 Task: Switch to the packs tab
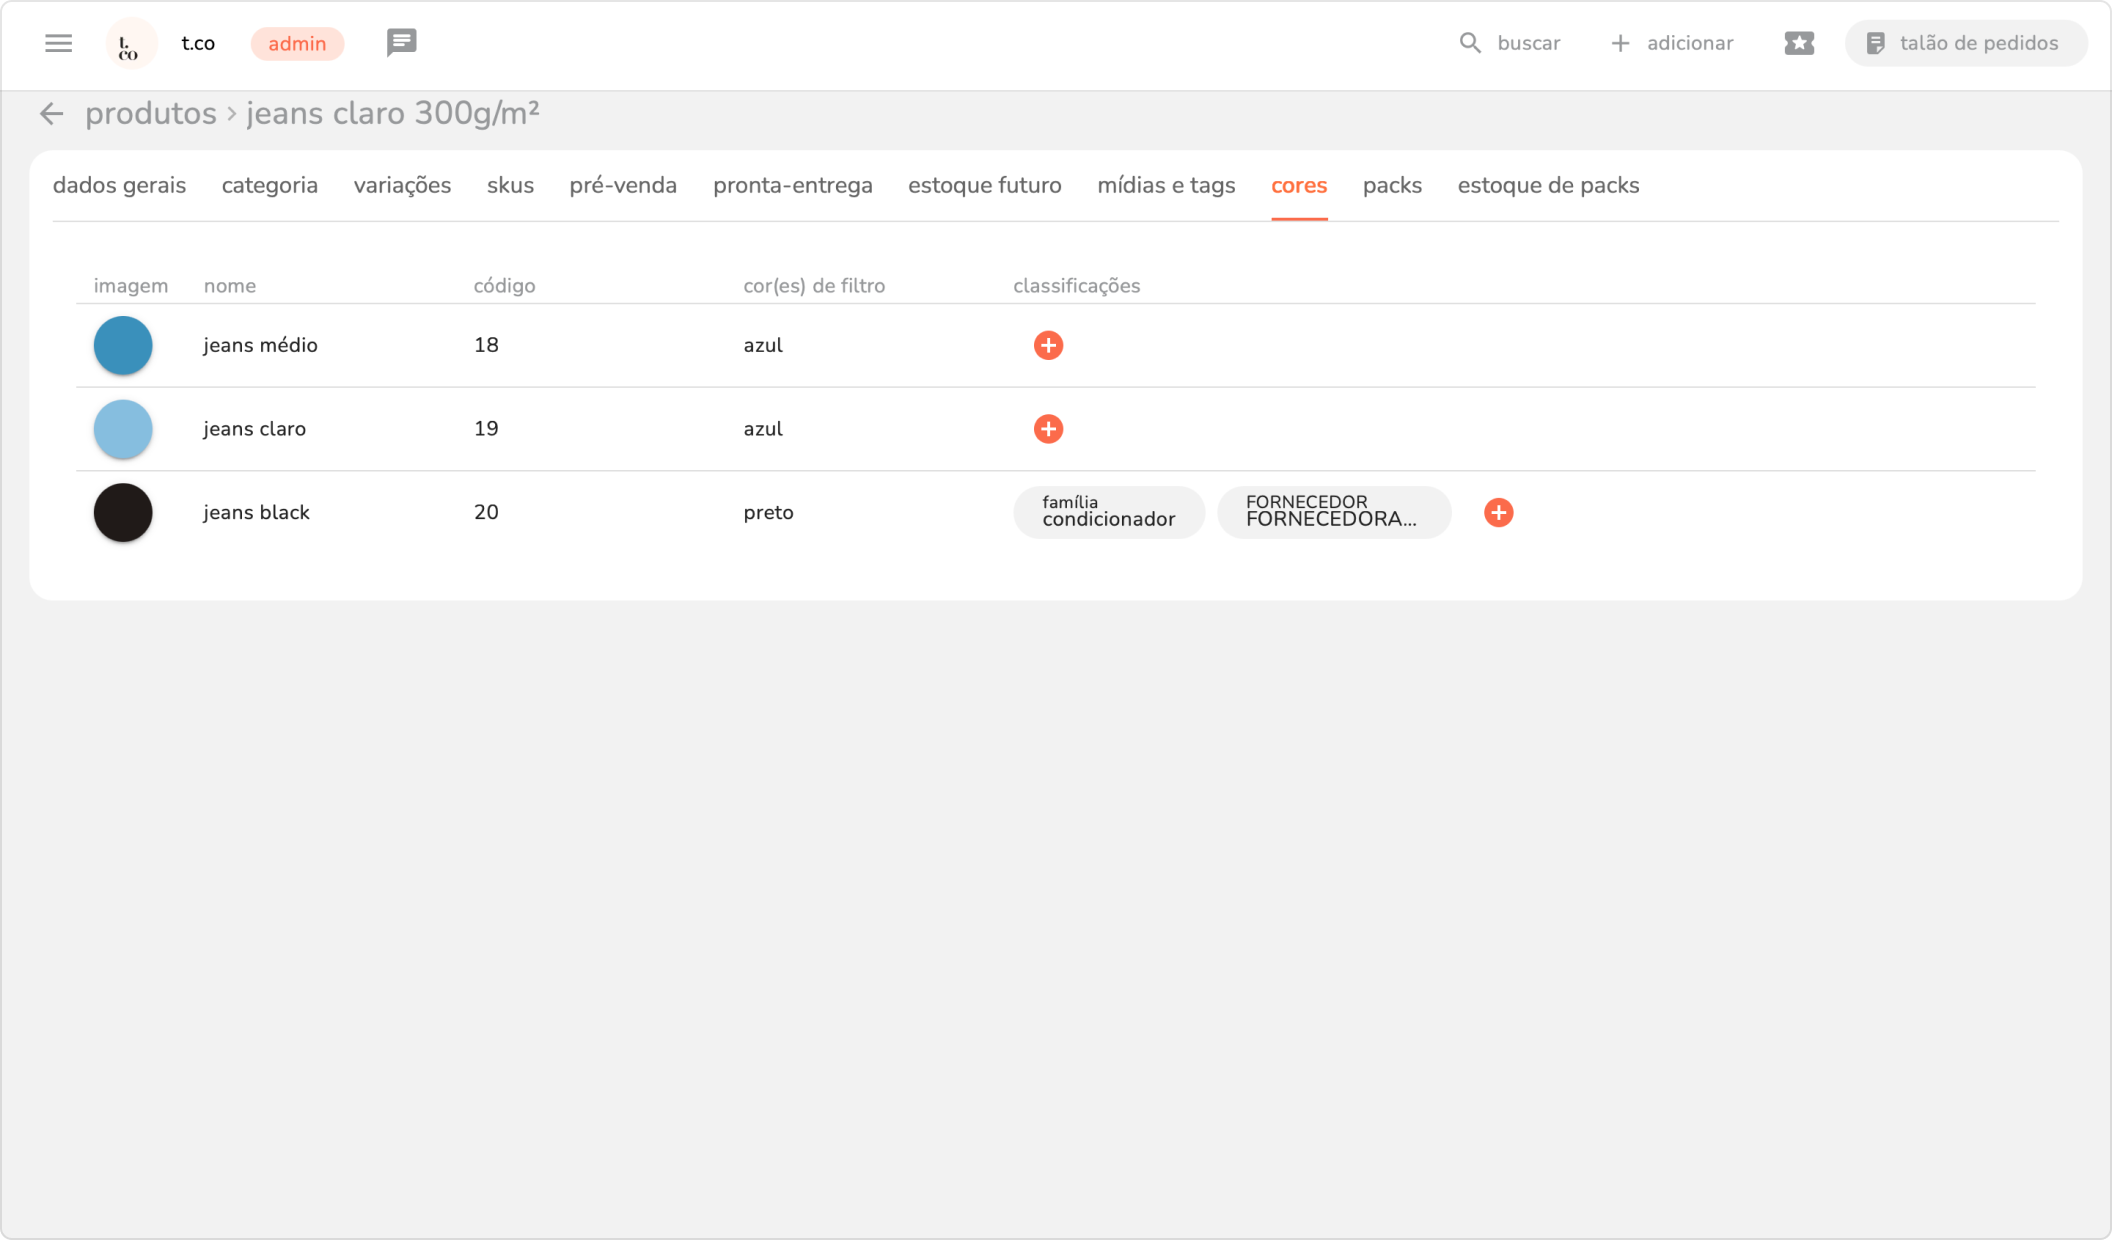(x=1392, y=186)
